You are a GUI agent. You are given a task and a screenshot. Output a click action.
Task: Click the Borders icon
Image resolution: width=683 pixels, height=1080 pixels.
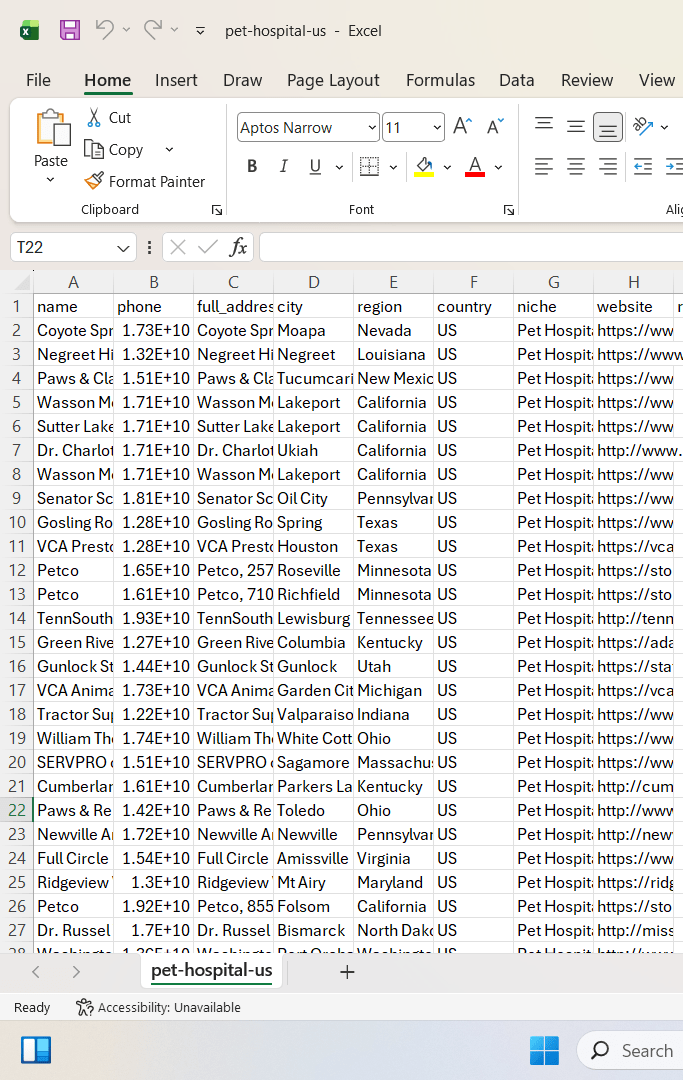(370, 167)
